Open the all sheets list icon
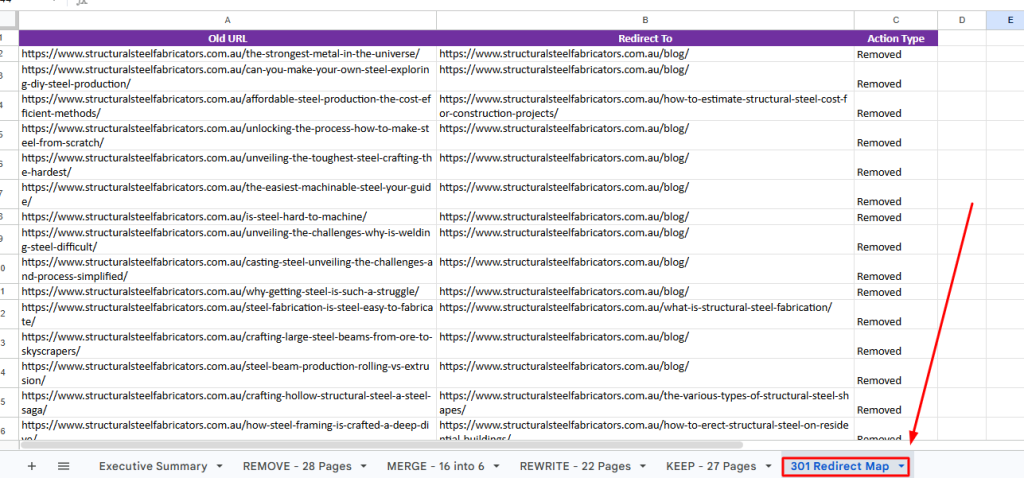1024x478 pixels. [63, 466]
